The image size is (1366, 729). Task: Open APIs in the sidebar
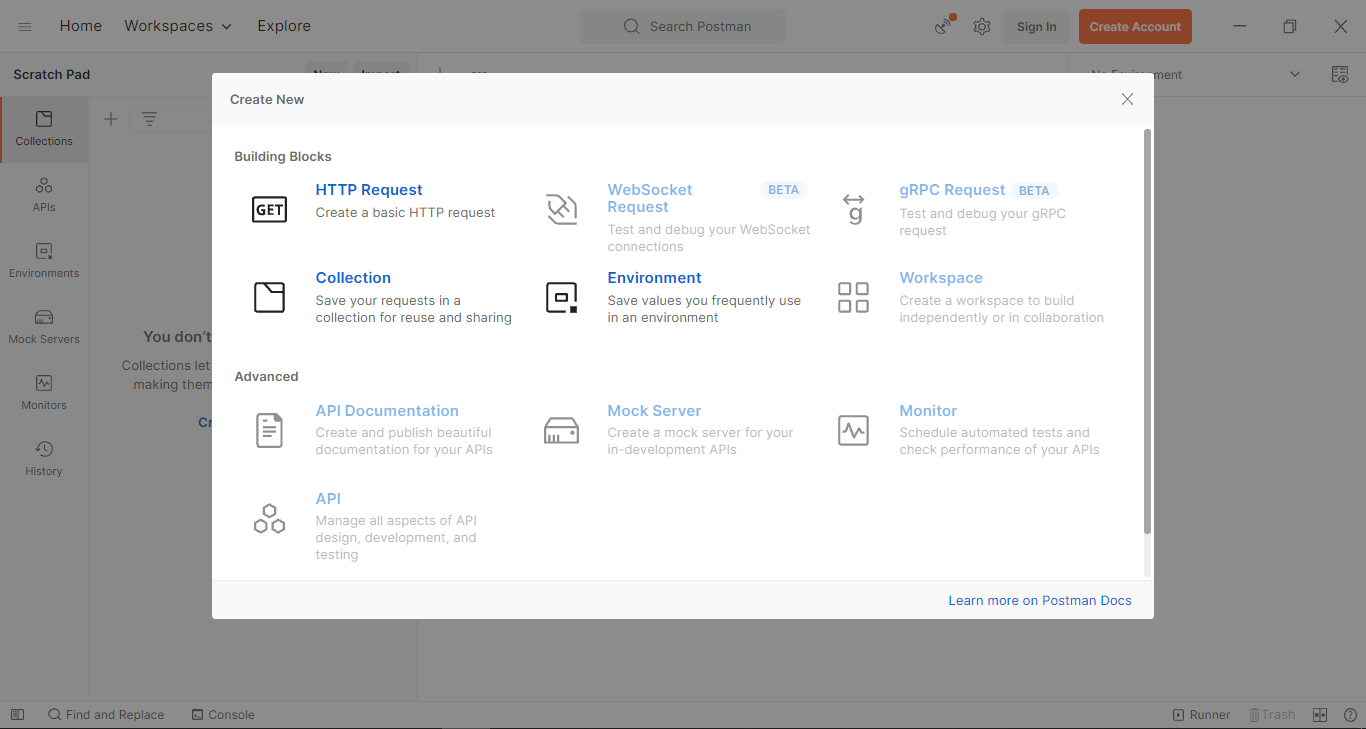pos(44,195)
